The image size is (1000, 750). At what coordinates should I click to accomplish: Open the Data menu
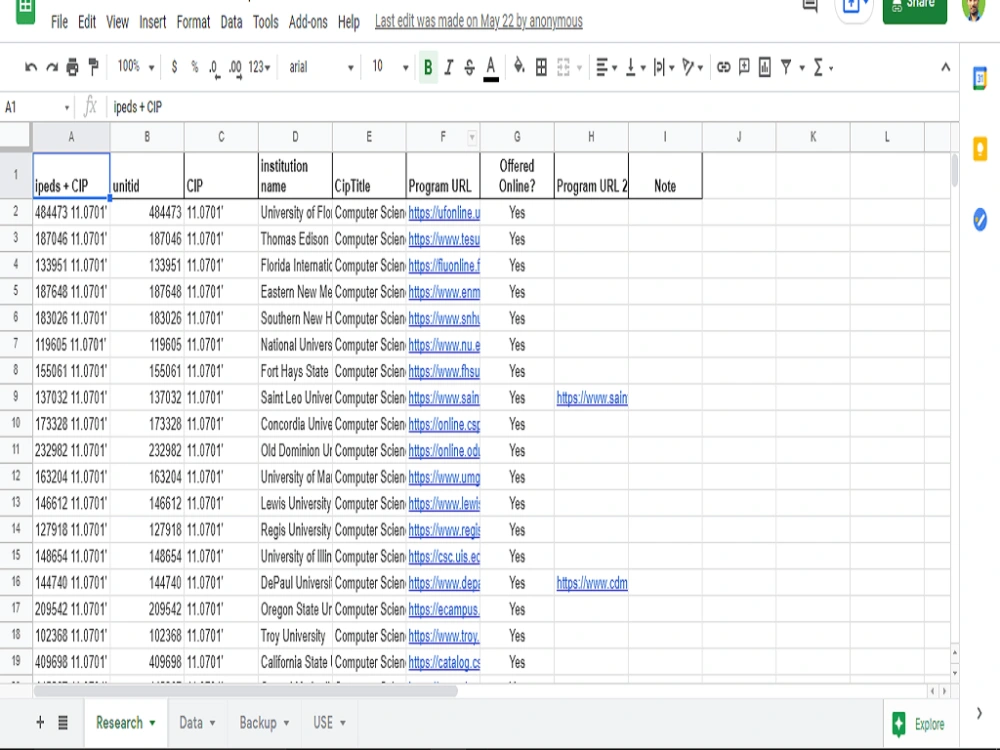(x=232, y=22)
